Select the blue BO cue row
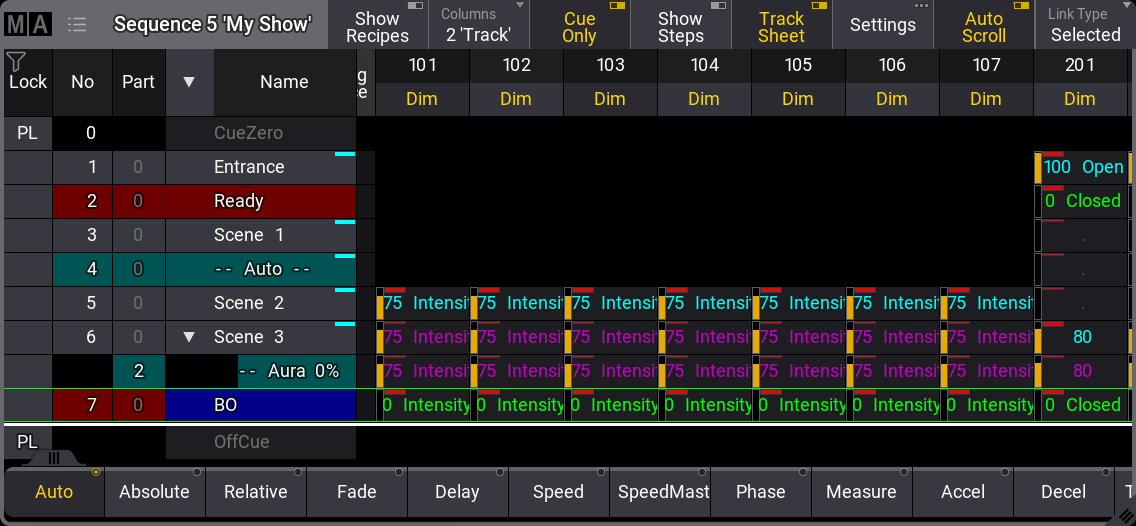The image size is (1136, 526). [260, 405]
